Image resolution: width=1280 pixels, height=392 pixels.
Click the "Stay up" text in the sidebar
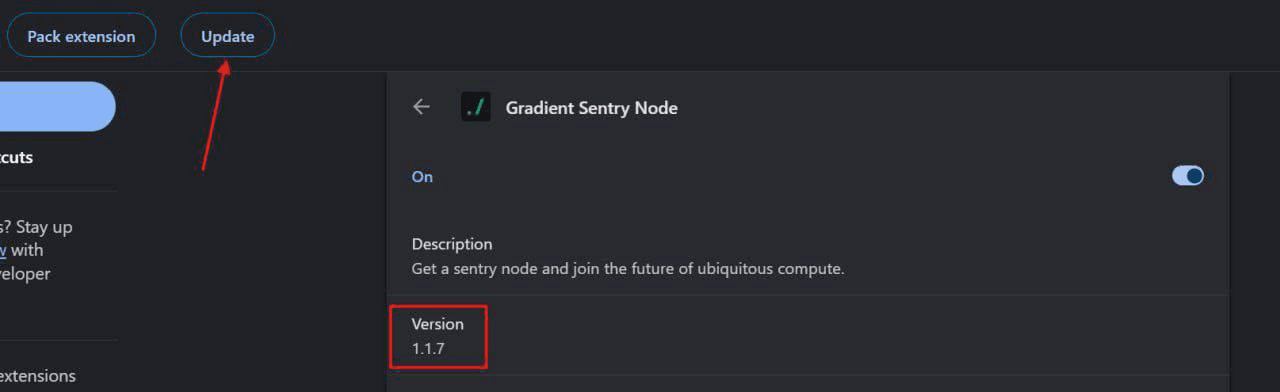pyautogui.click(x=43, y=227)
